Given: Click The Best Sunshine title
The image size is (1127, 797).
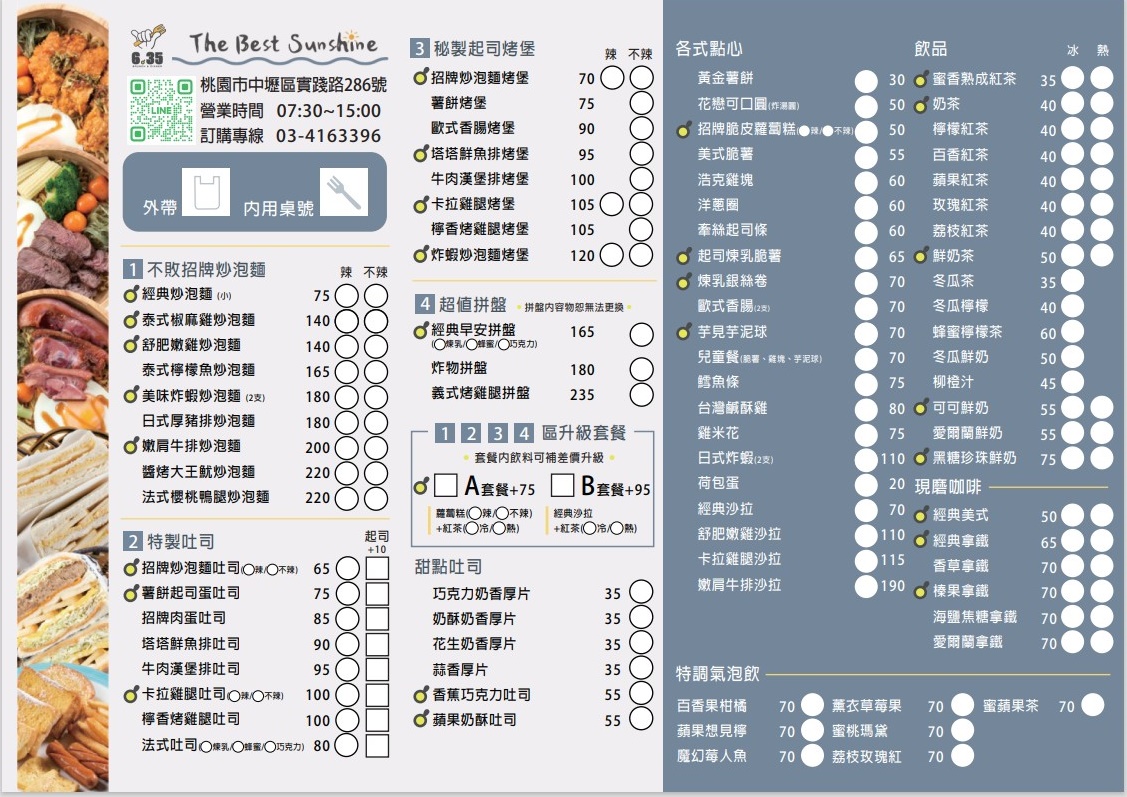Looking at the screenshot, I should pos(283,44).
